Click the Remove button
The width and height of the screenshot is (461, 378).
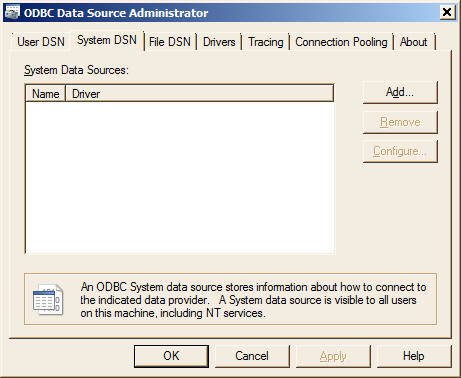(x=400, y=122)
